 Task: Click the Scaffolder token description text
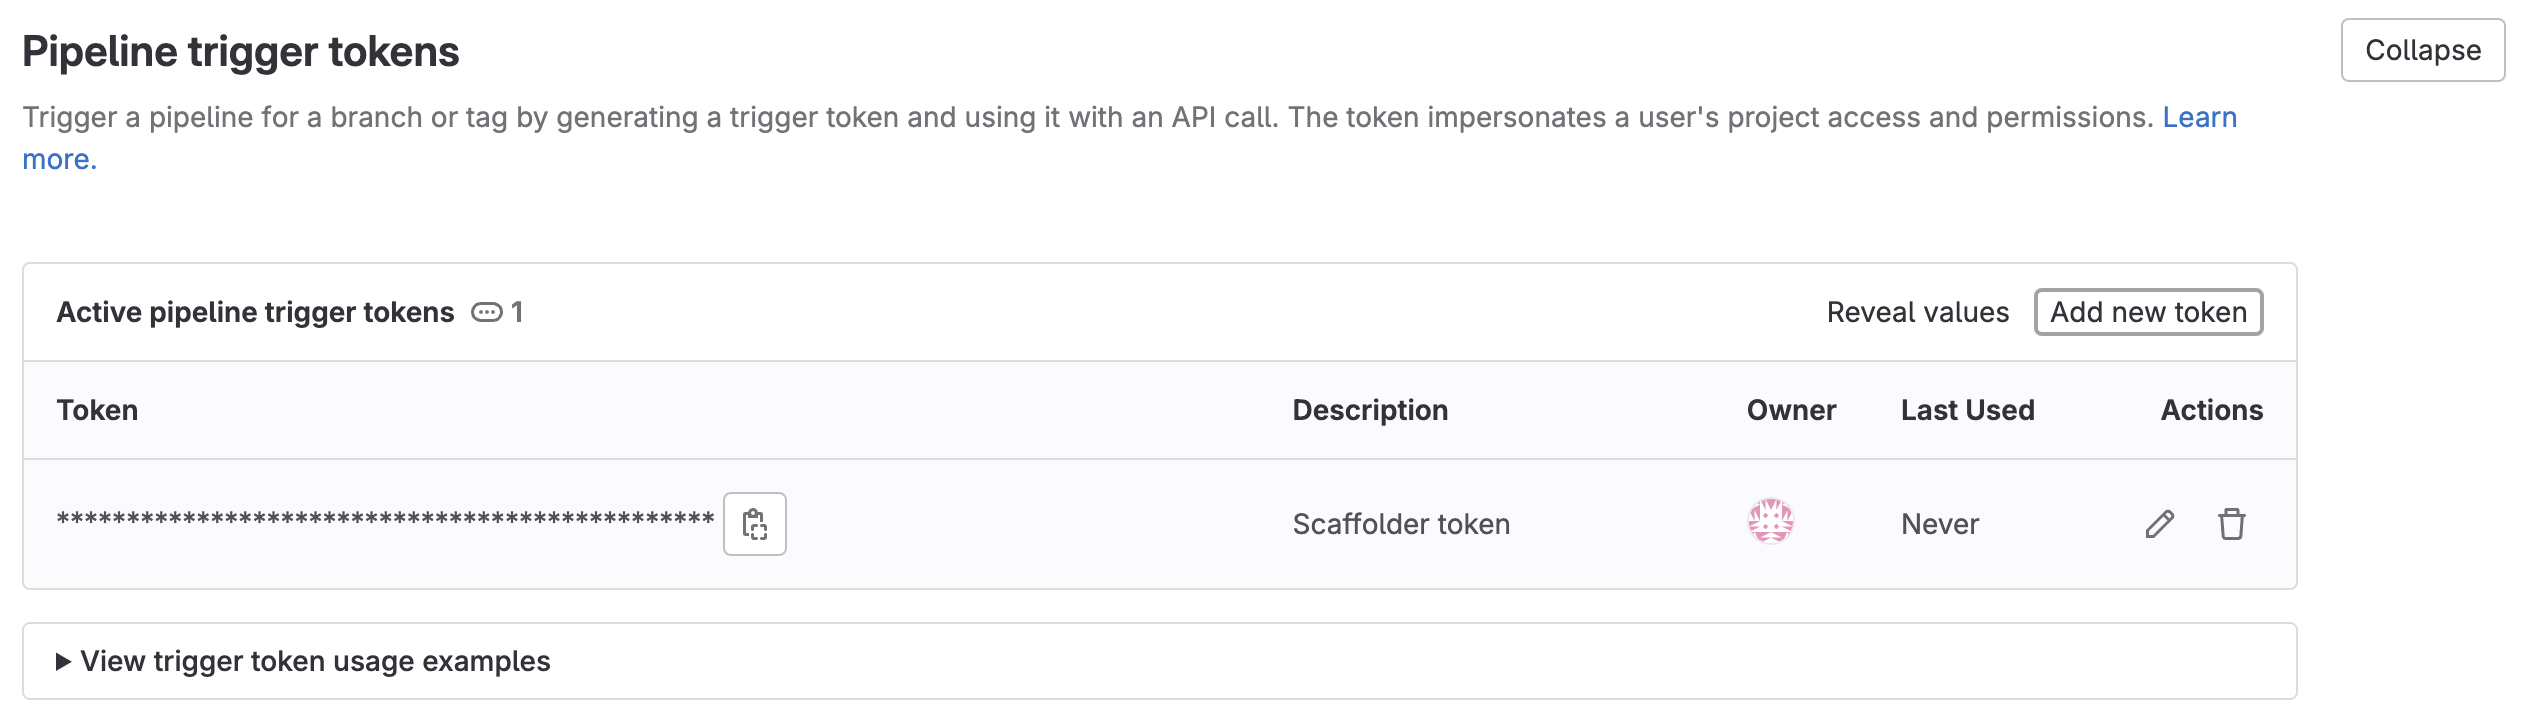click(x=1400, y=524)
